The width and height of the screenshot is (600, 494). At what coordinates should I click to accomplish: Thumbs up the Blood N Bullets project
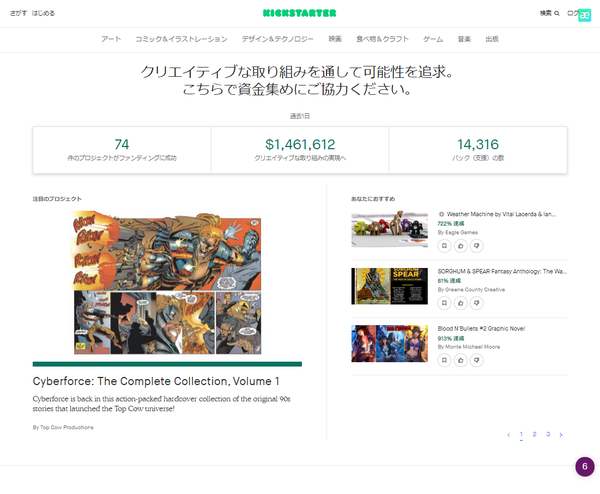tap(461, 360)
